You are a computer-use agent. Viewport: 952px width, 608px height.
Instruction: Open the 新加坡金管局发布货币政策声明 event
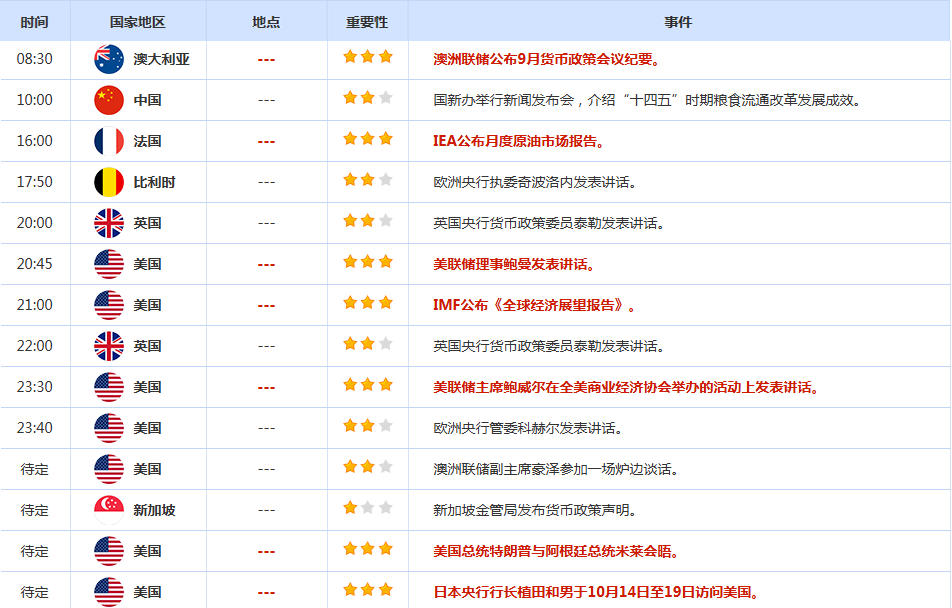(x=535, y=510)
